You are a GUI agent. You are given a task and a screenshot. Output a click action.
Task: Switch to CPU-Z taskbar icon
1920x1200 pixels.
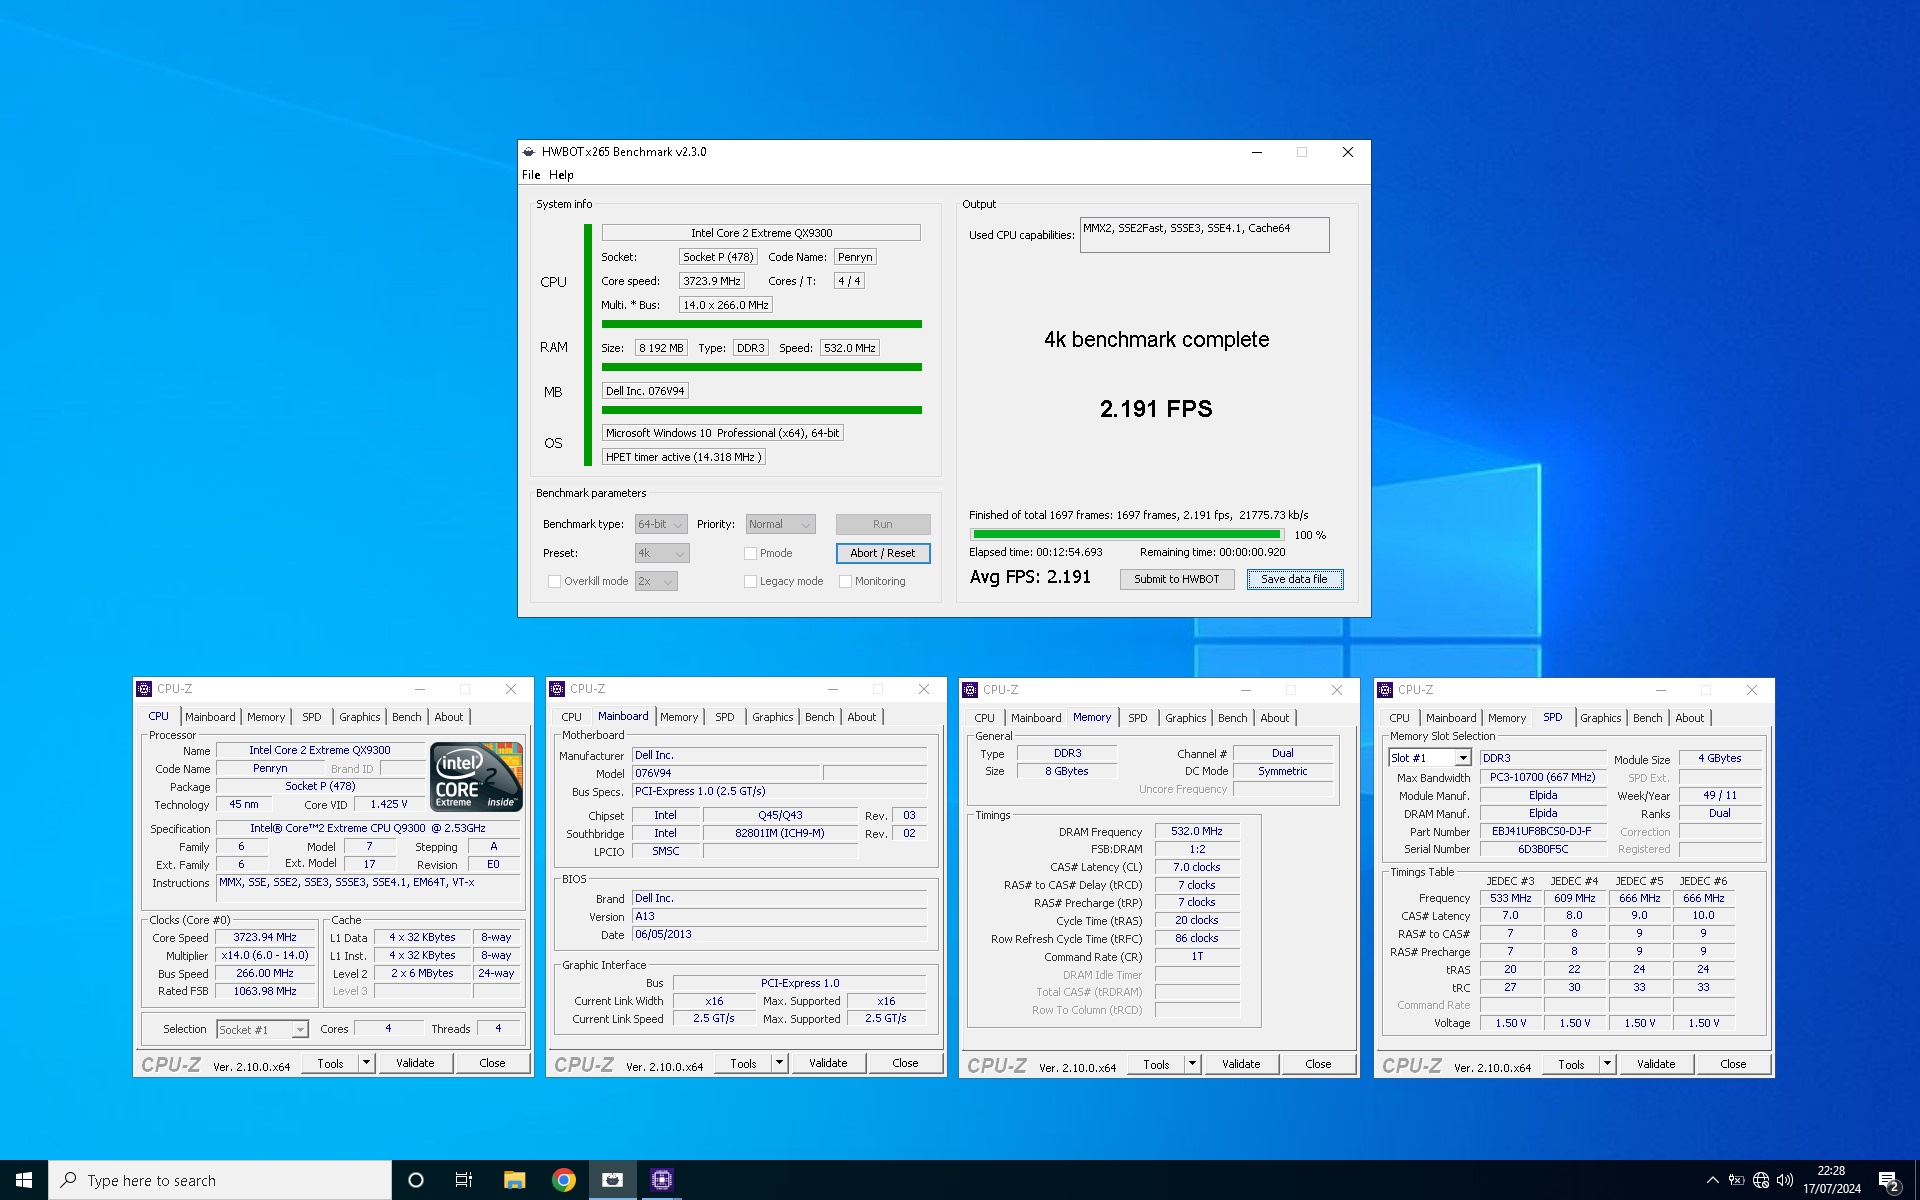(661, 1180)
